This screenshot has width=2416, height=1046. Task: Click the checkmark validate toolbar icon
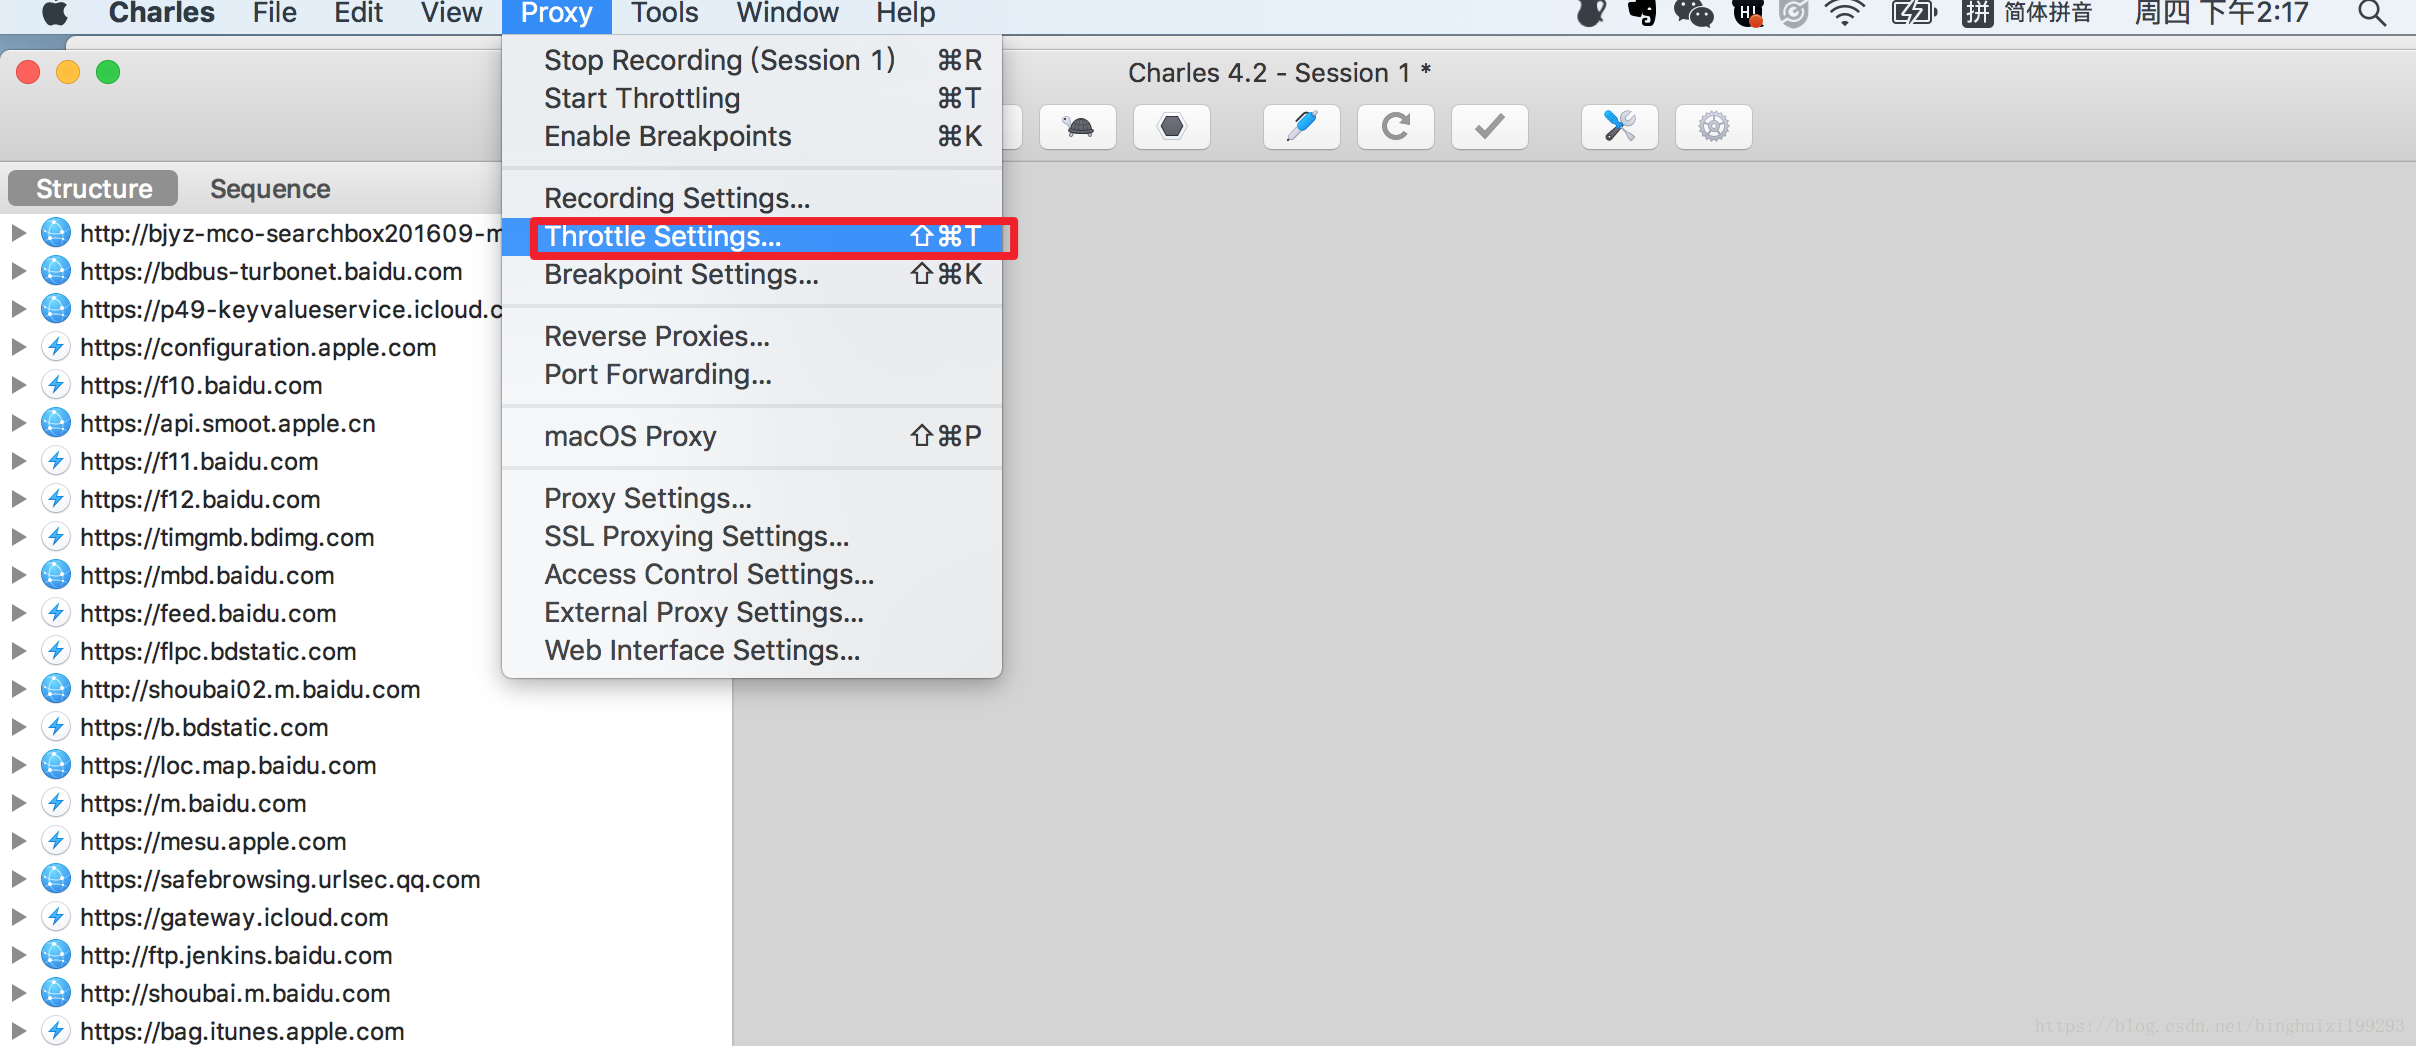[x=1490, y=127]
